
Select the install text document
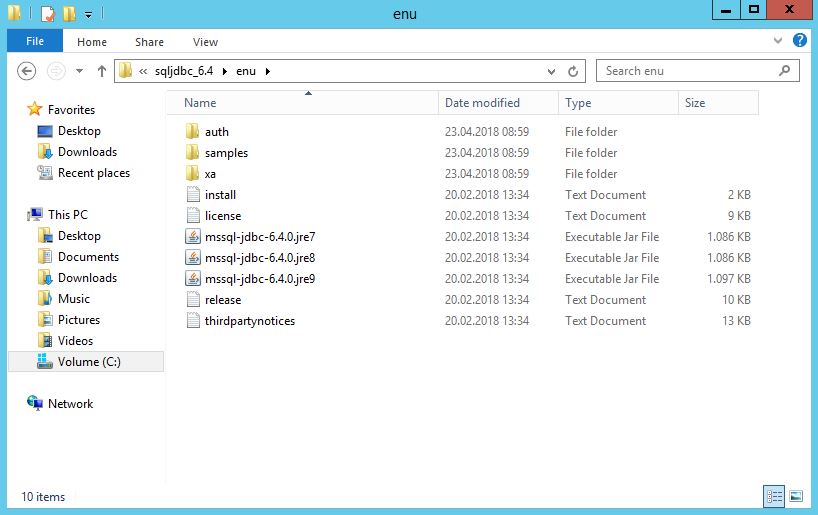(x=220, y=195)
